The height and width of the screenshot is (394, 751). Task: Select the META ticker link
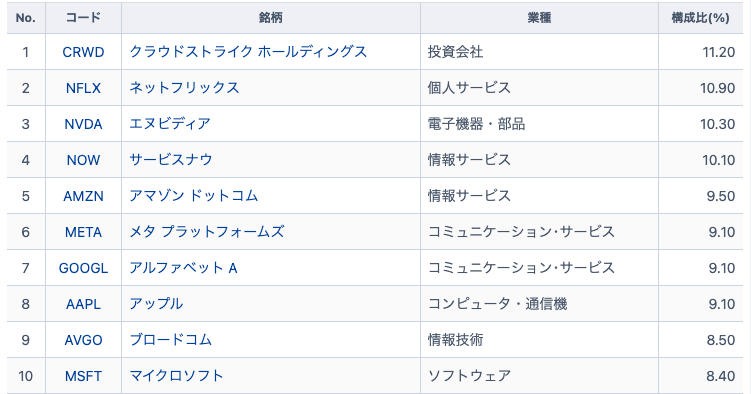pyautogui.click(x=83, y=232)
